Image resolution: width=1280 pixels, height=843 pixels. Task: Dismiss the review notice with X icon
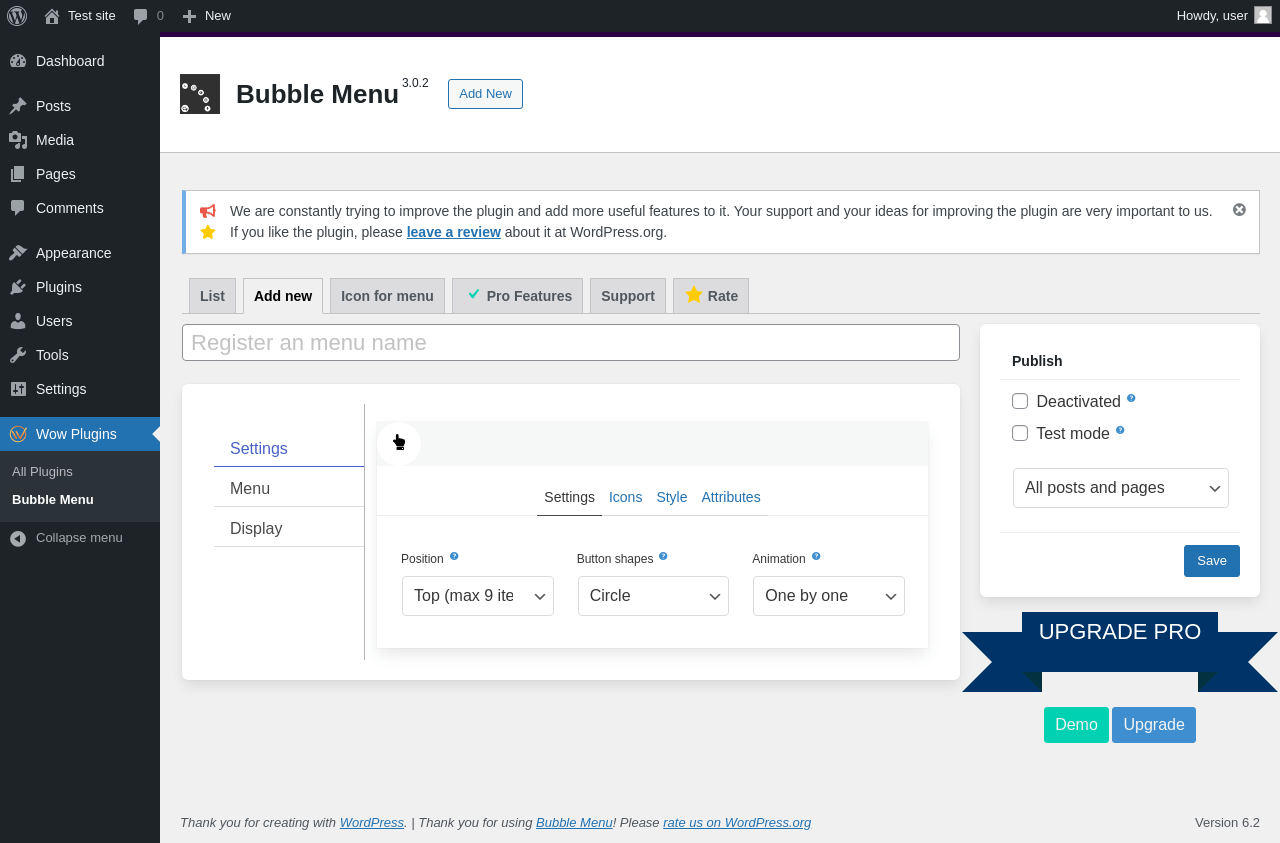tap(1239, 209)
